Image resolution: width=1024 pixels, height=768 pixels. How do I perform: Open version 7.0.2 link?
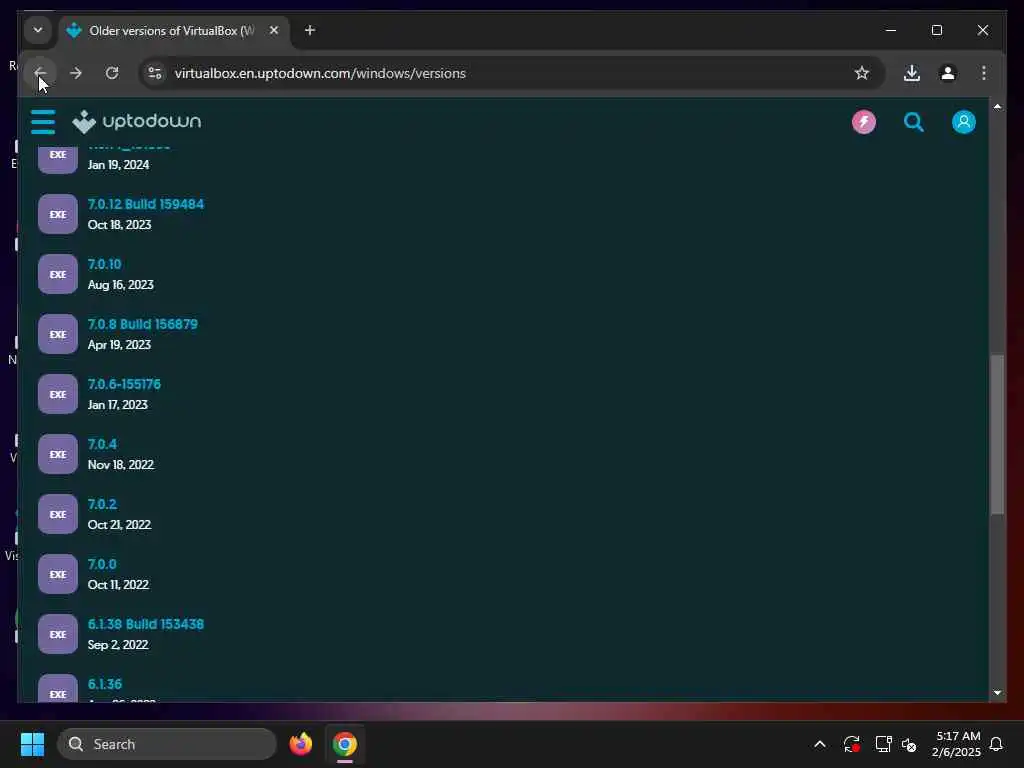pyautogui.click(x=102, y=505)
